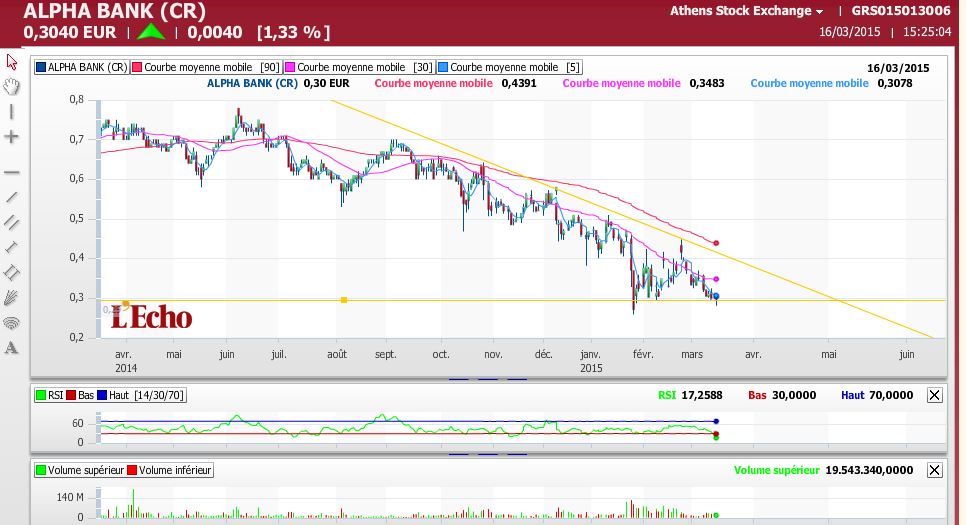Image resolution: width=966 pixels, height=525 pixels.
Task: Close the Volume indicator panel
Action: click(x=934, y=470)
